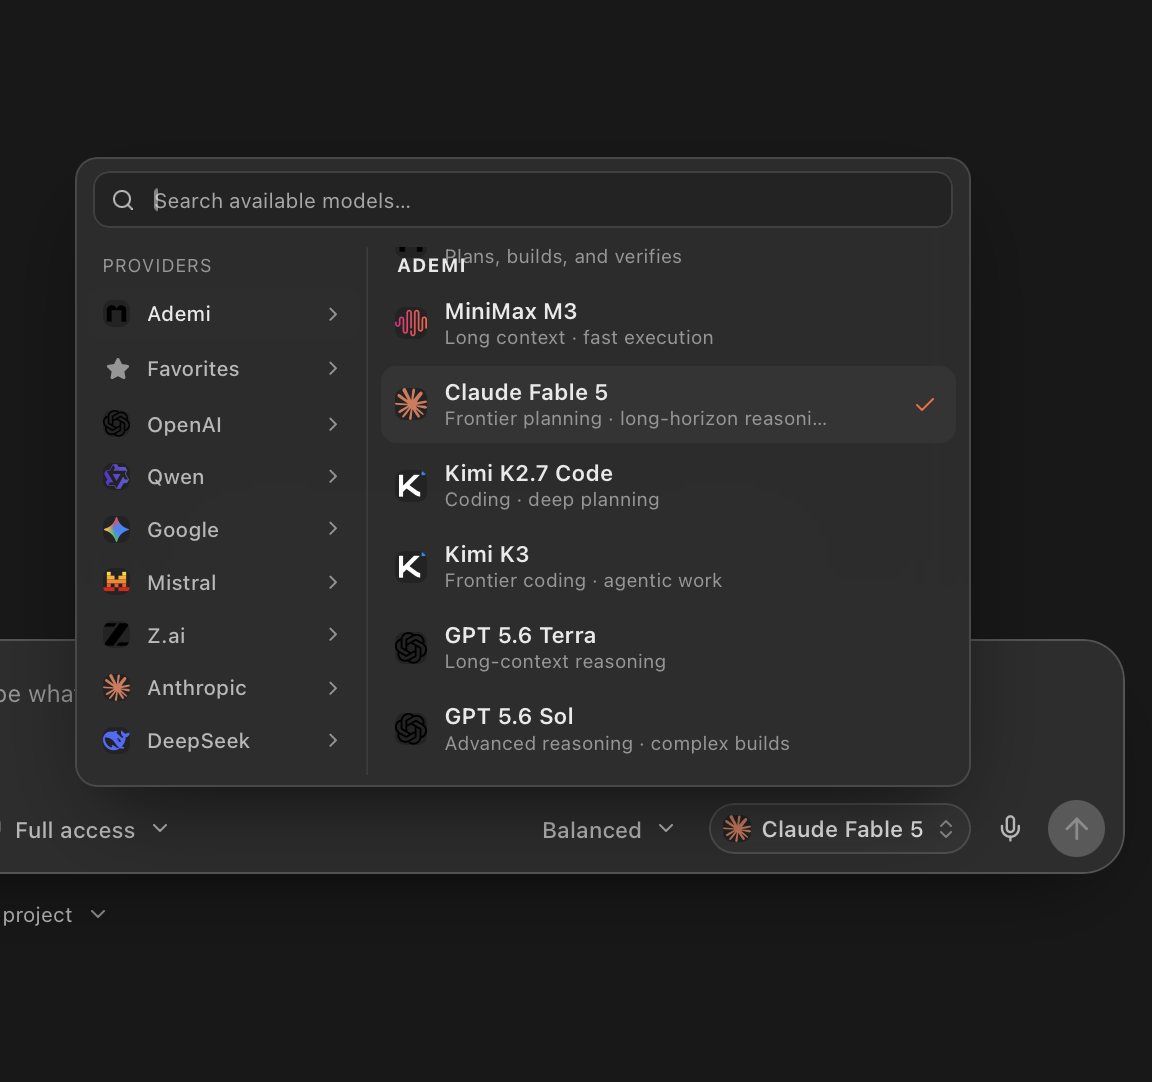Expand the Z.ai provider chevron
This screenshot has height=1082, width=1152.
click(333, 635)
